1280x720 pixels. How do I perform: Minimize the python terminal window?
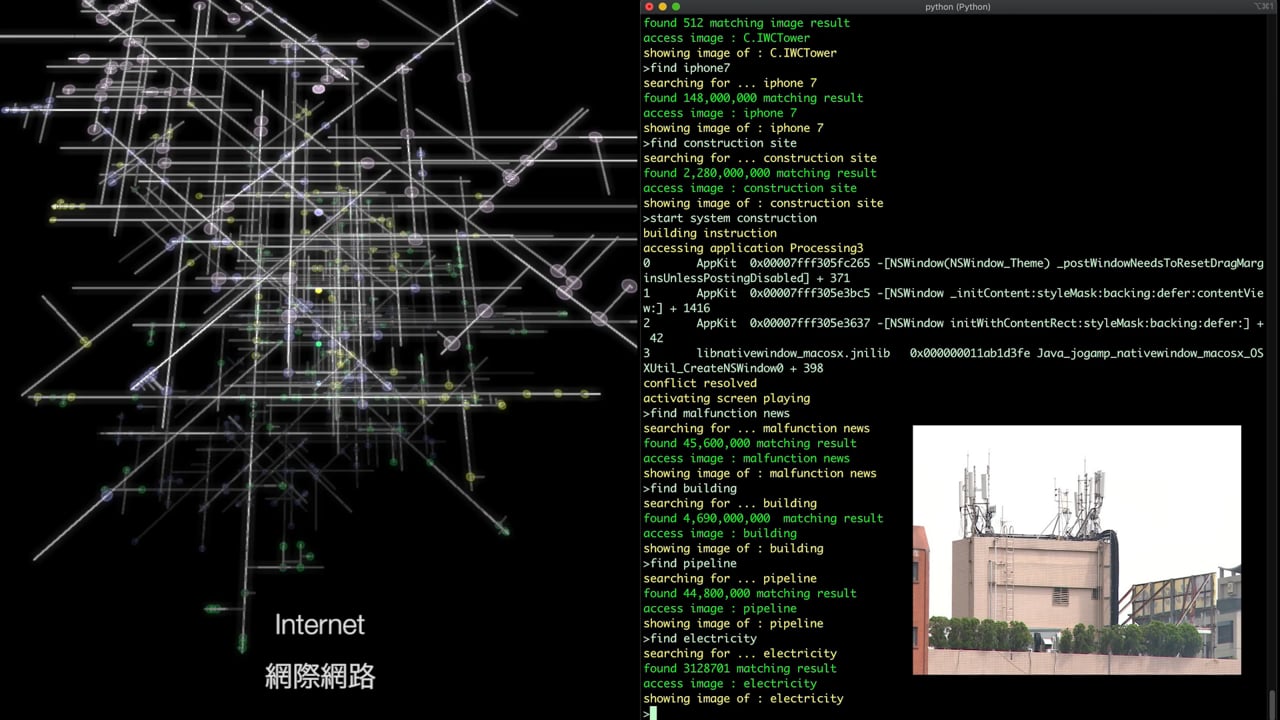pyautogui.click(x=662, y=7)
